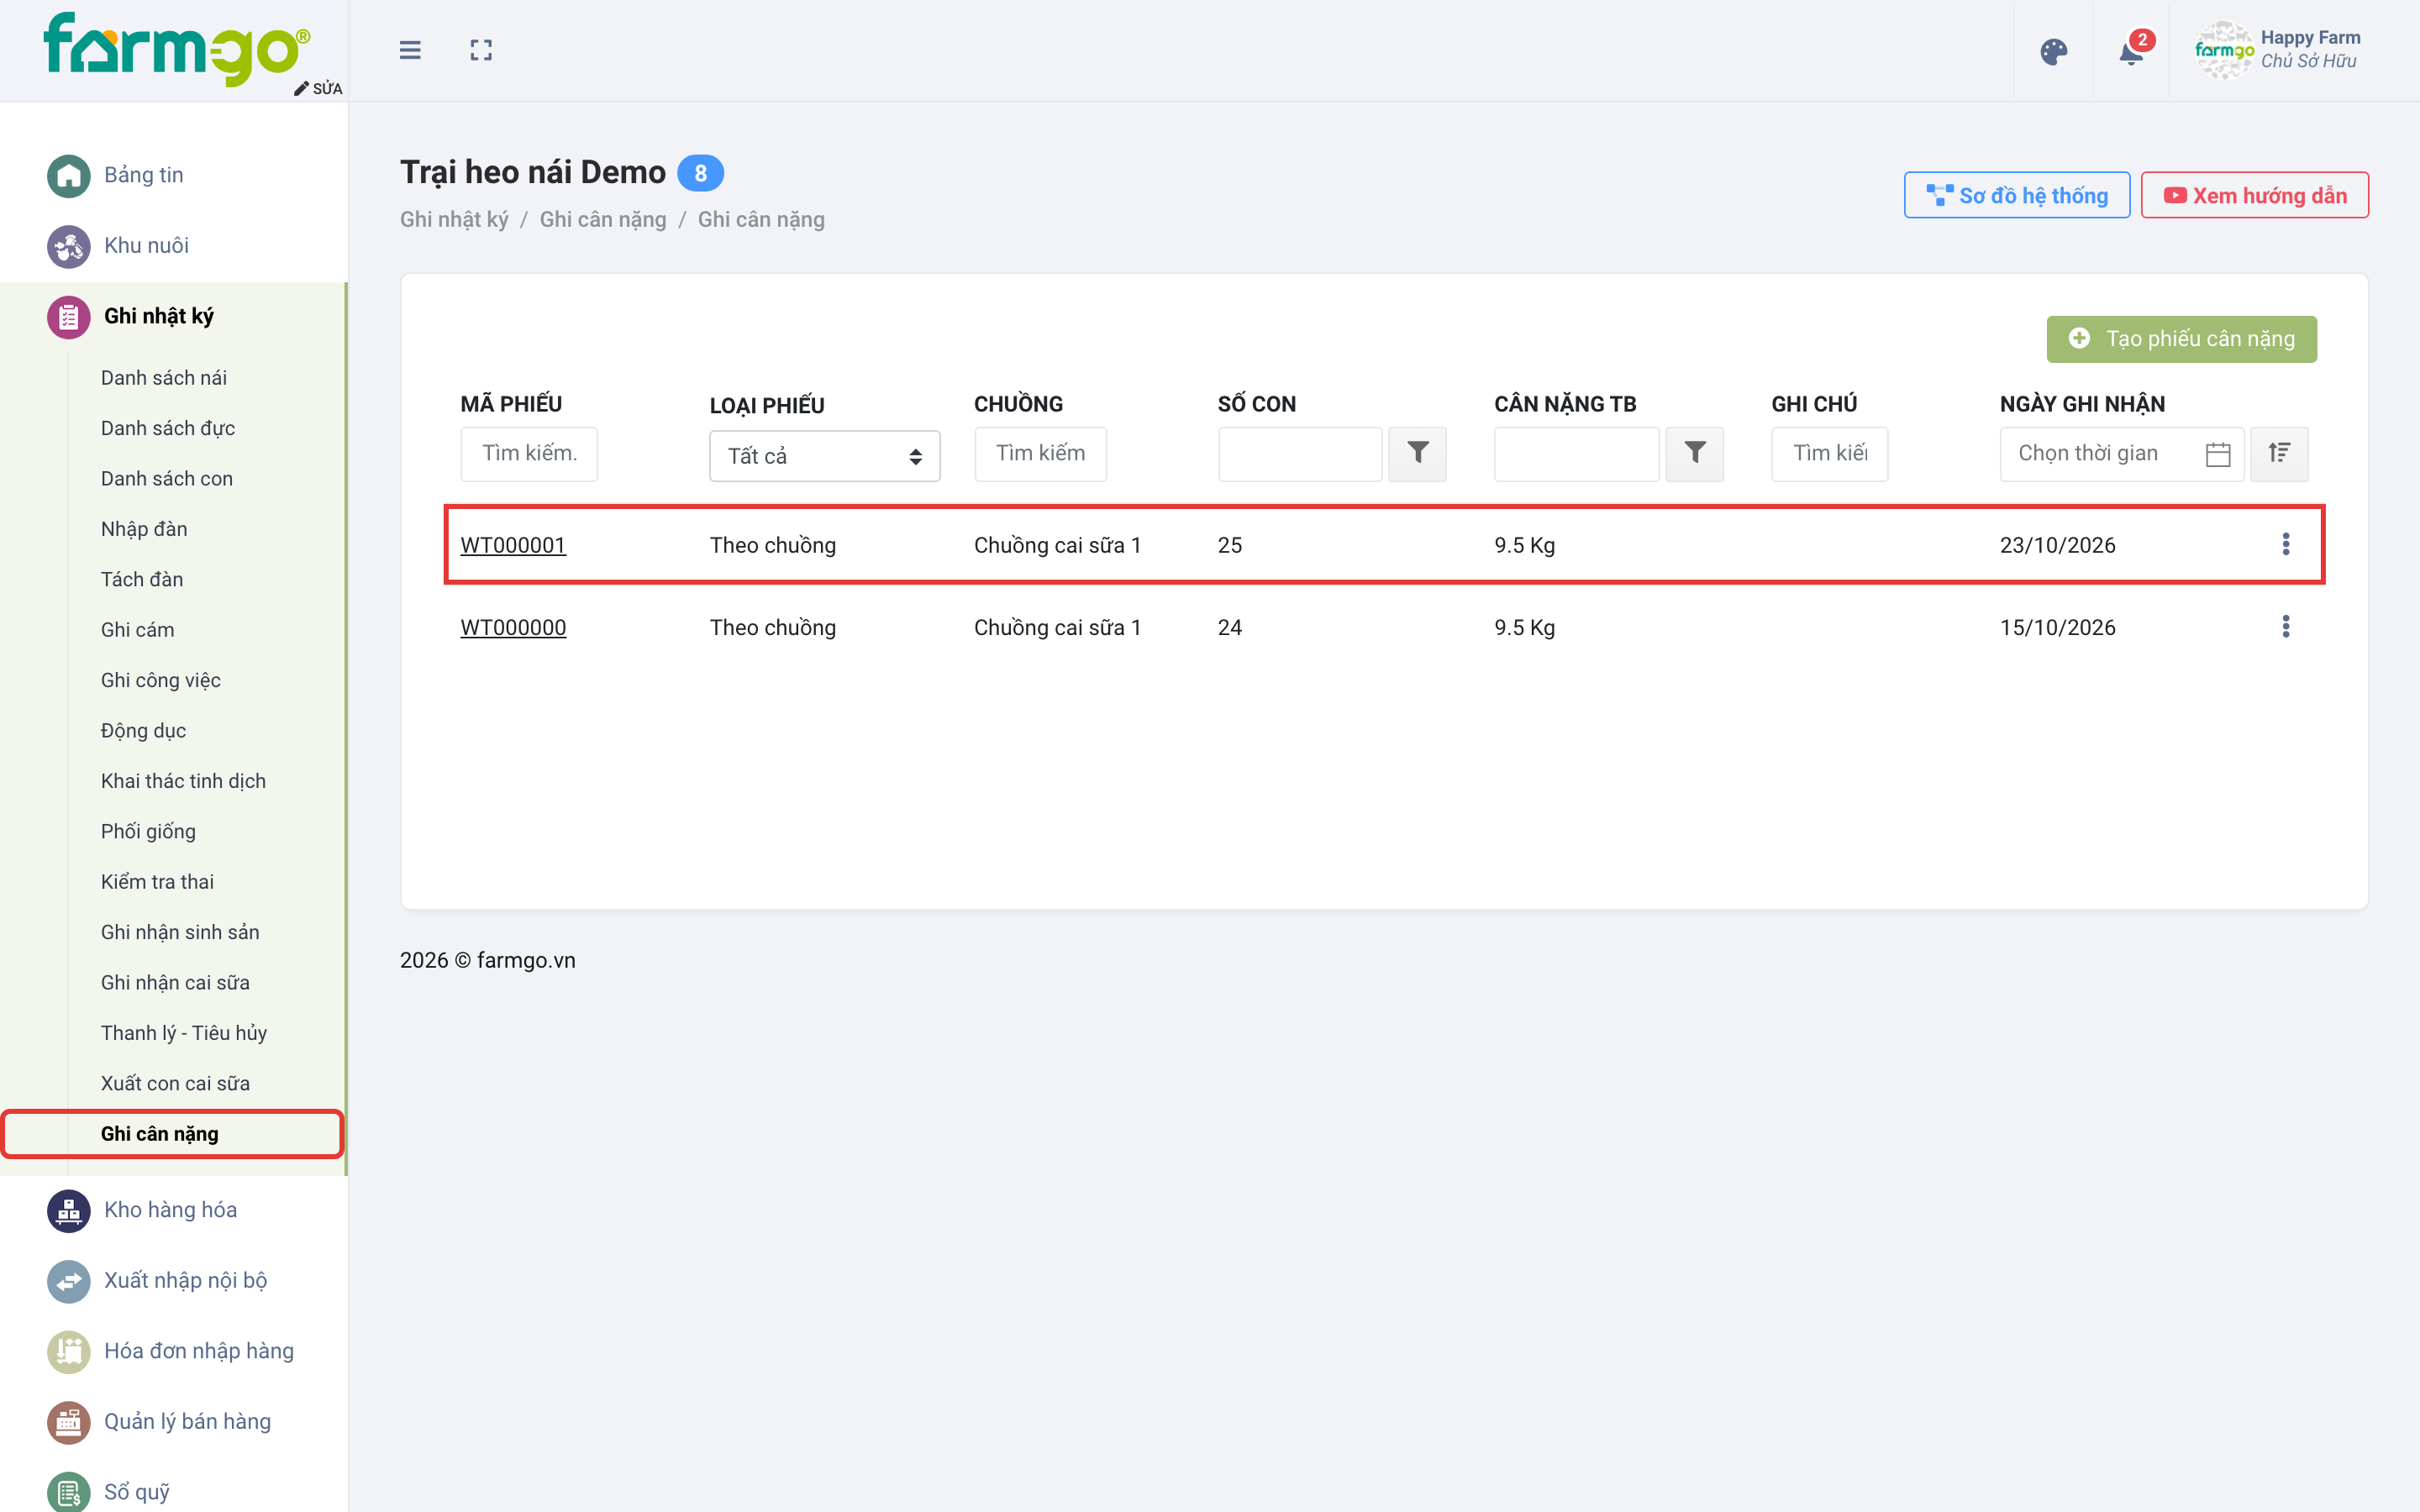Open the WT000000 ticket link

[513, 627]
